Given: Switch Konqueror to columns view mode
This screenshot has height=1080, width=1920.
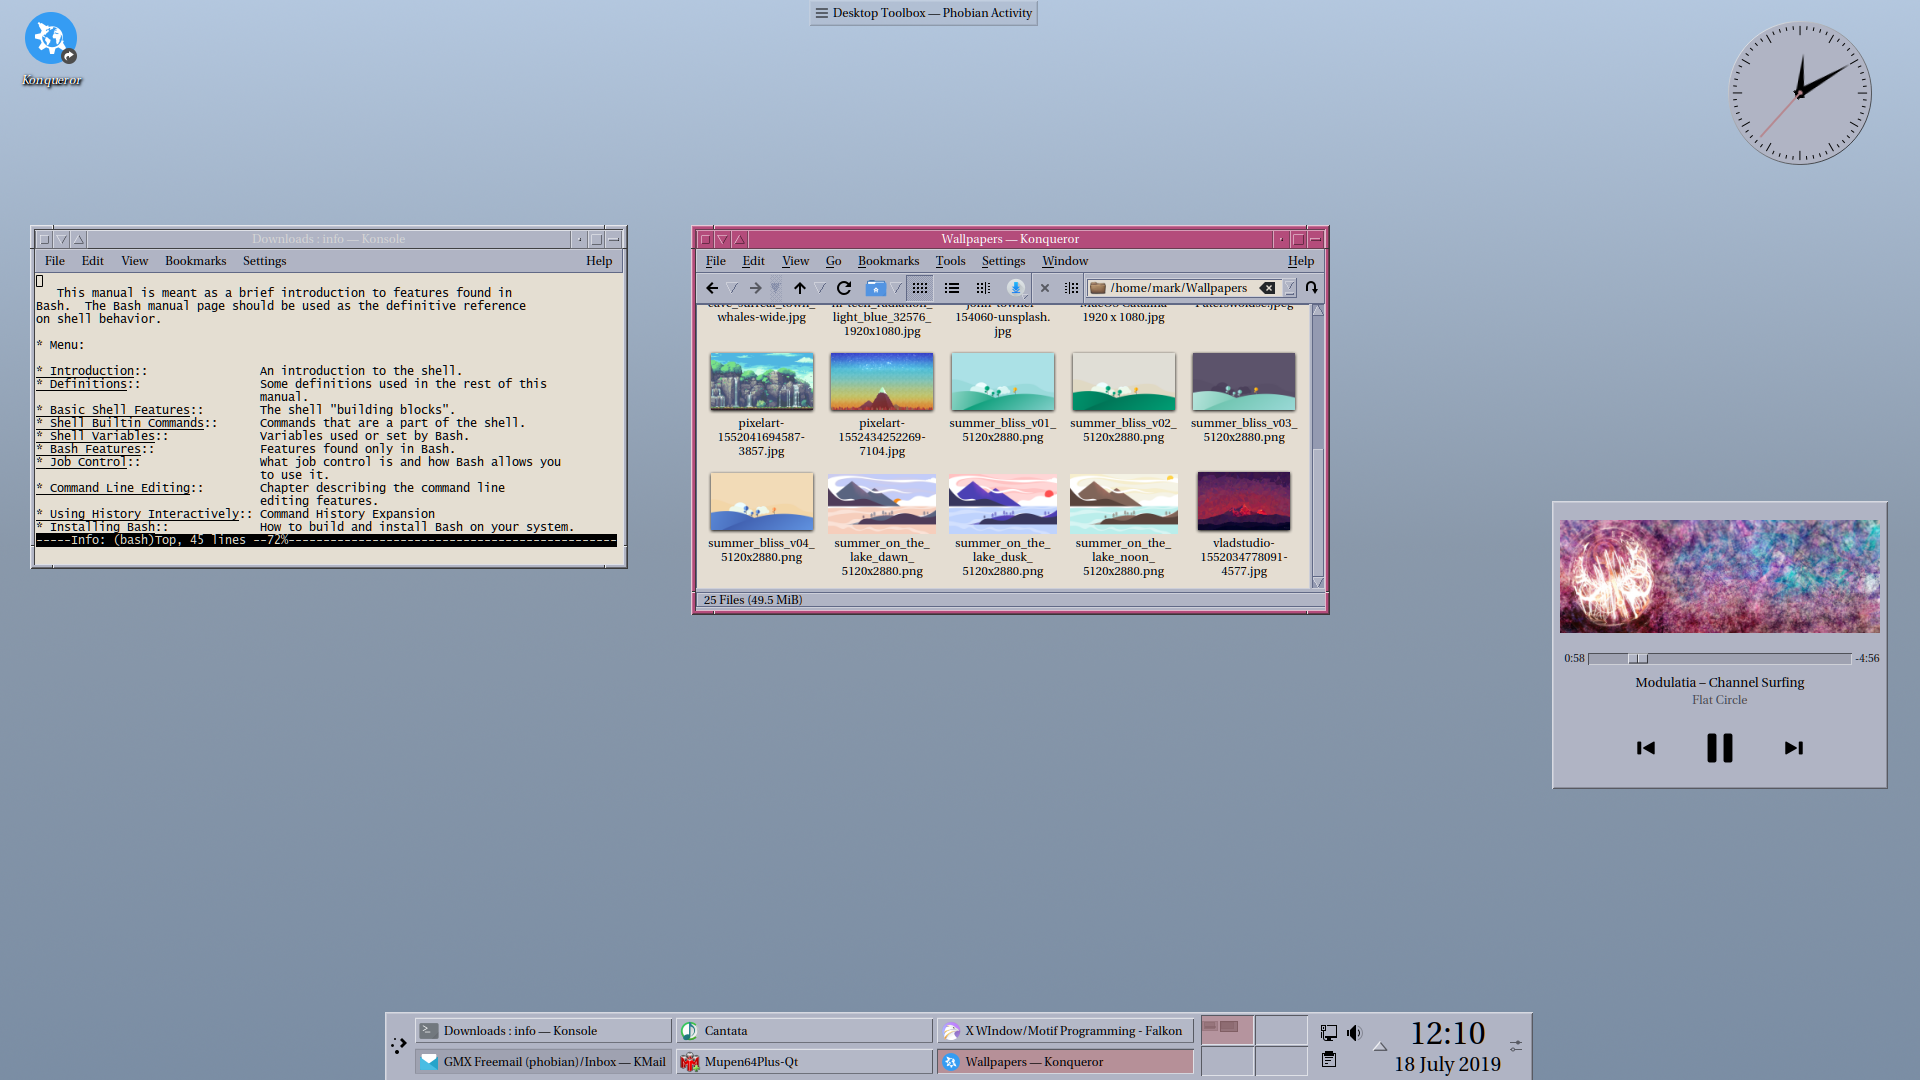Looking at the screenshot, I should tap(984, 288).
